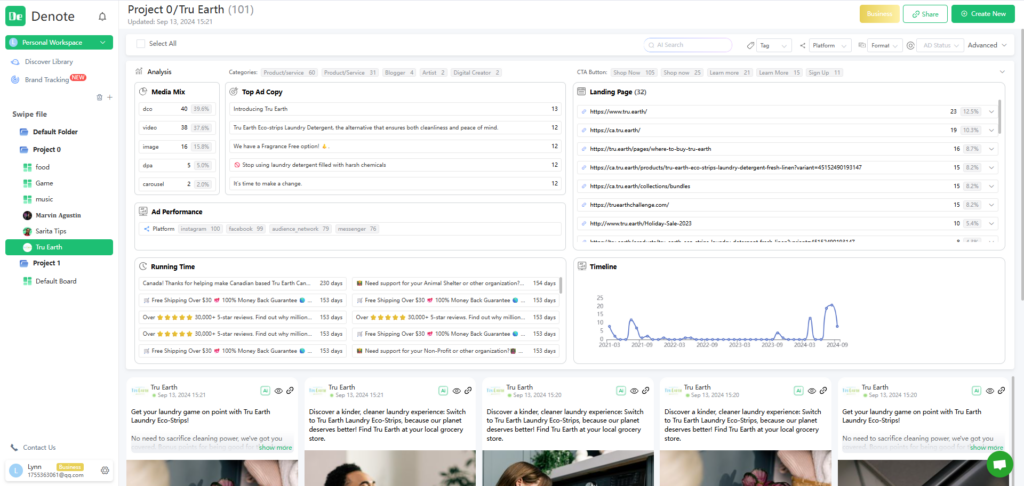Select the Tru Earth board in the sidebar
1024x486 pixels.
[x=59, y=248]
